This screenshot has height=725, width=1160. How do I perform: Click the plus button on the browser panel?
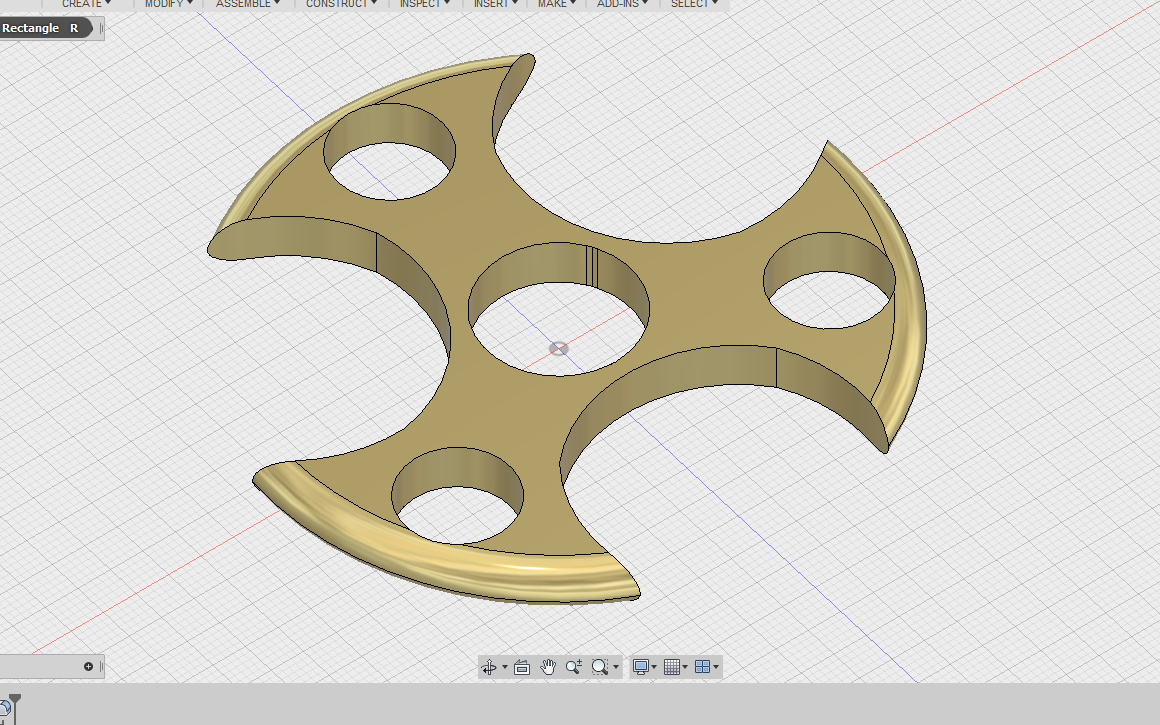(89, 666)
